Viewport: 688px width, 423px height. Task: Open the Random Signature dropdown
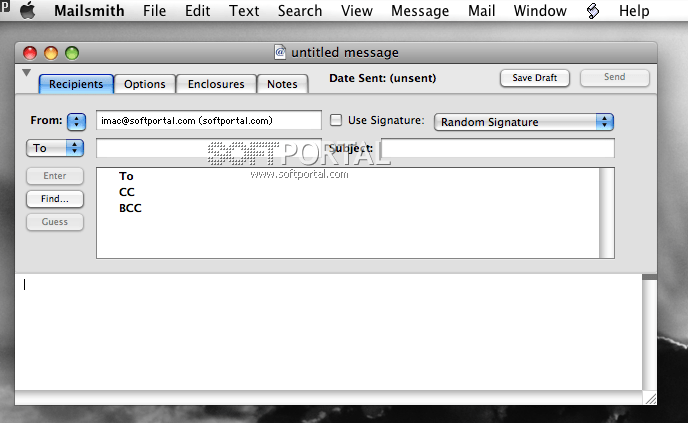click(523, 122)
